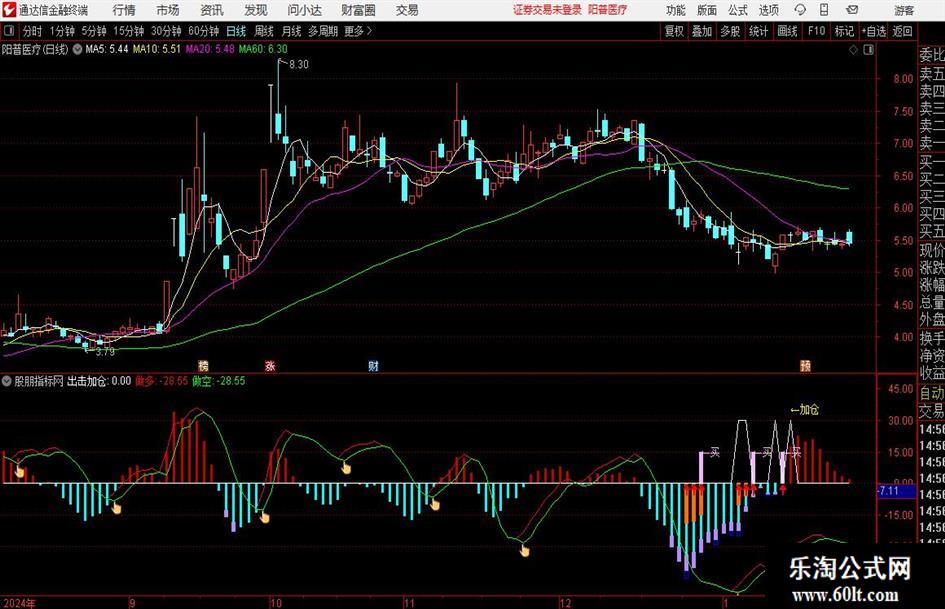
Task: Open the F10 company info button
Action: pos(817,31)
